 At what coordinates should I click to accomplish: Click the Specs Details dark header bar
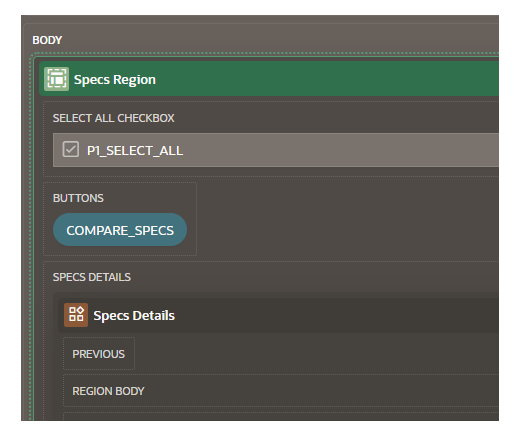pyautogui.click(x=333, y=315)
